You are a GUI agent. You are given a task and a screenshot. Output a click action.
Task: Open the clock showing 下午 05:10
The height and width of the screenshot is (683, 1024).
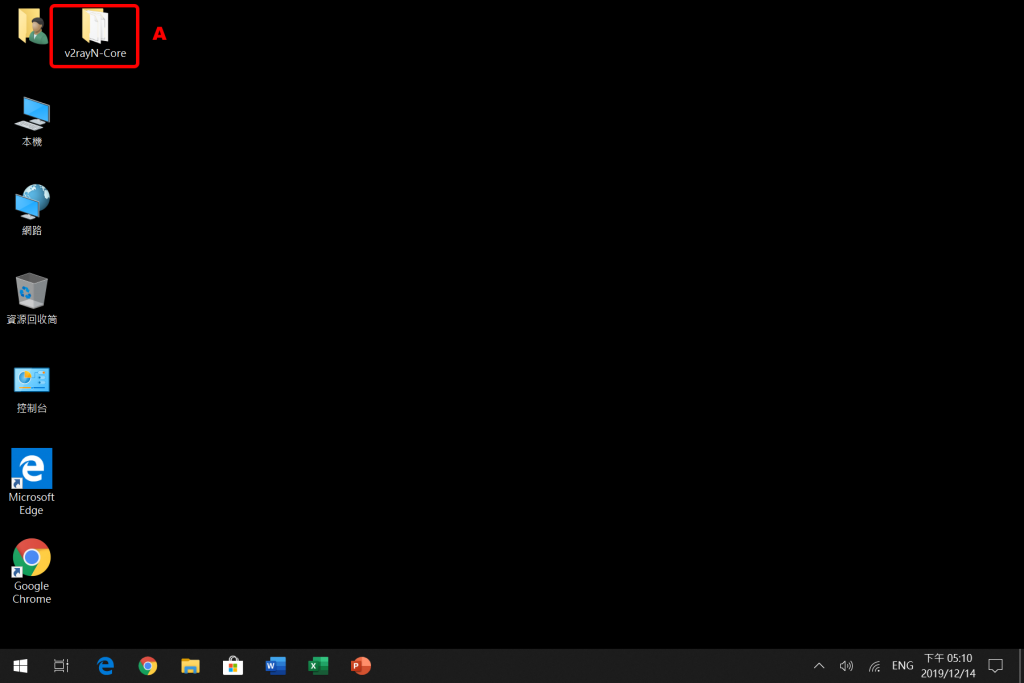coord(948,666)
